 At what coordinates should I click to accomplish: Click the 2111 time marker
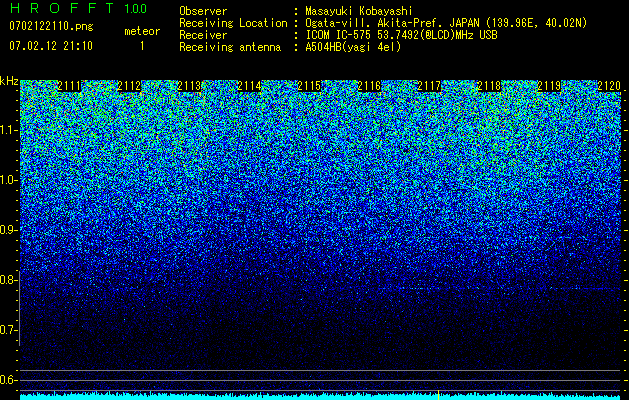[69, 86]
